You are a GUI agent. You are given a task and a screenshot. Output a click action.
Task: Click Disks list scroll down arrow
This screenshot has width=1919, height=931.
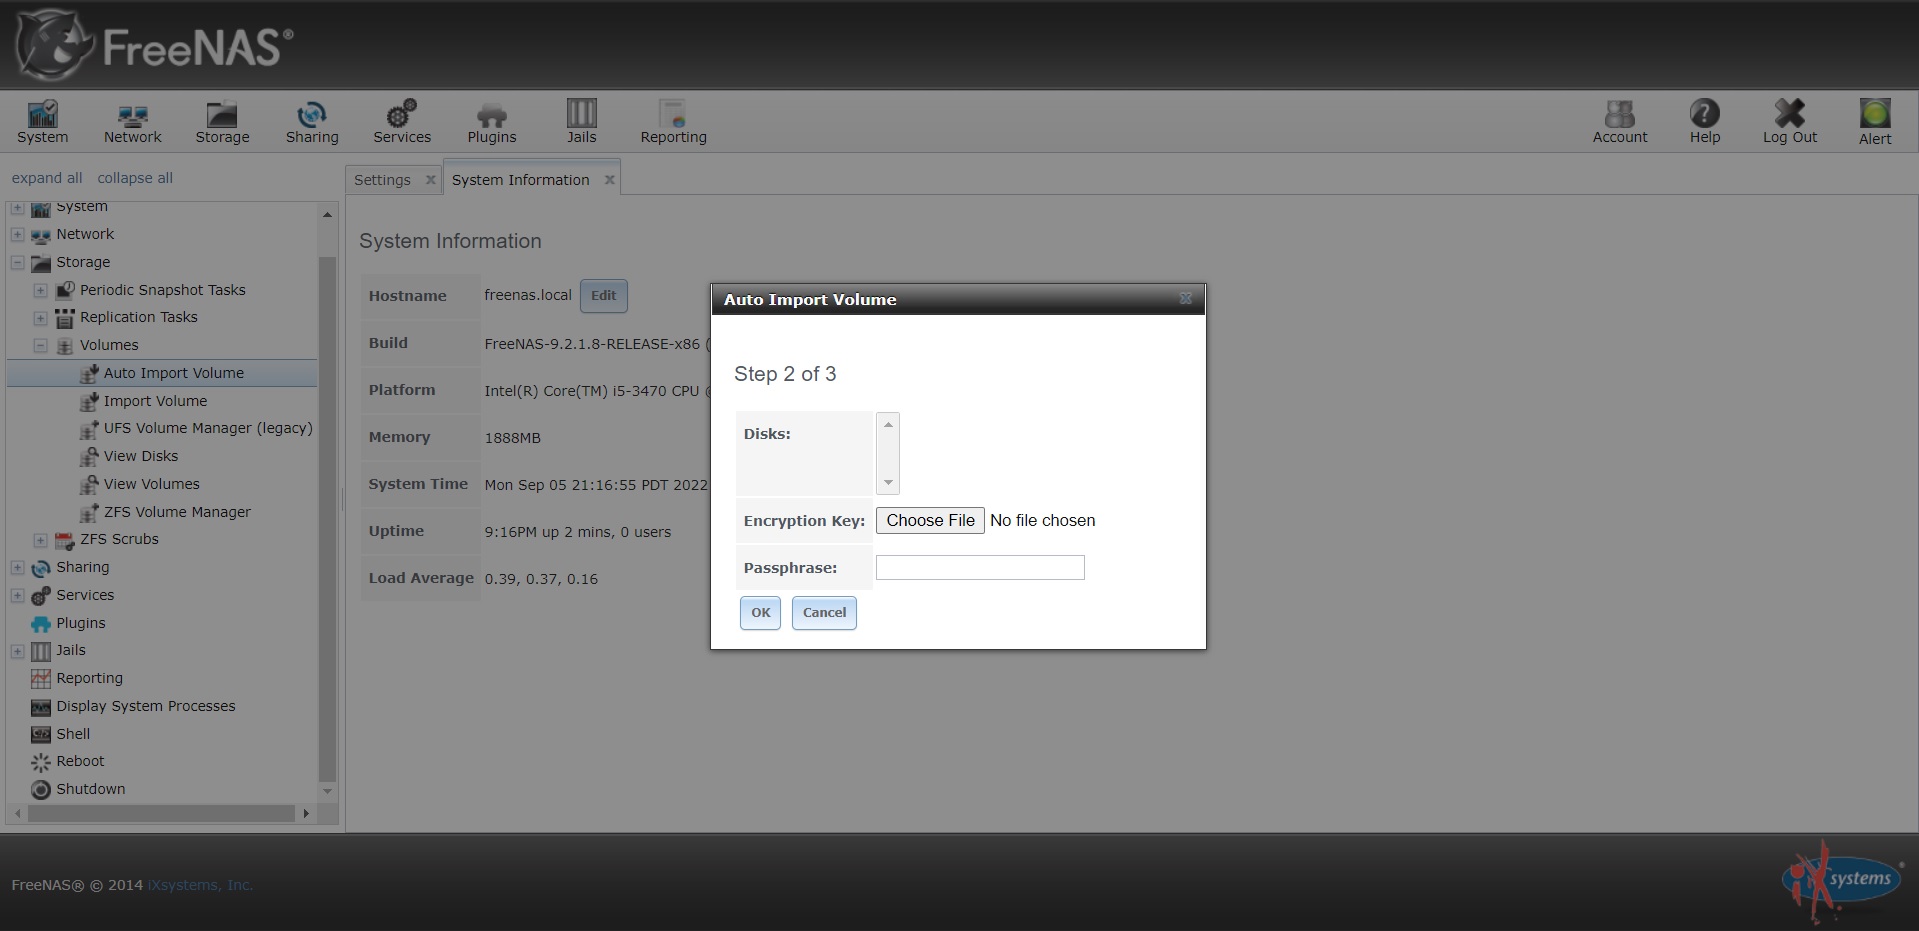pyautogui.click(x=888, y=482)
